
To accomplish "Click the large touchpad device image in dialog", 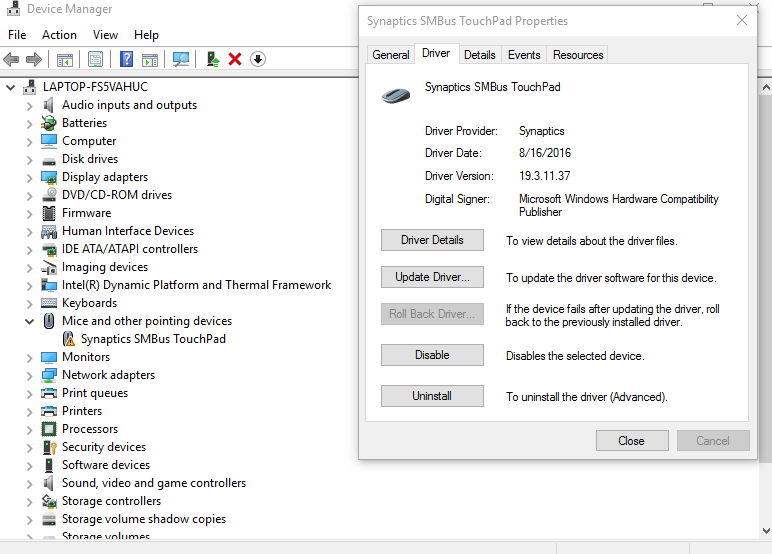I will click(x=396, y=95).
